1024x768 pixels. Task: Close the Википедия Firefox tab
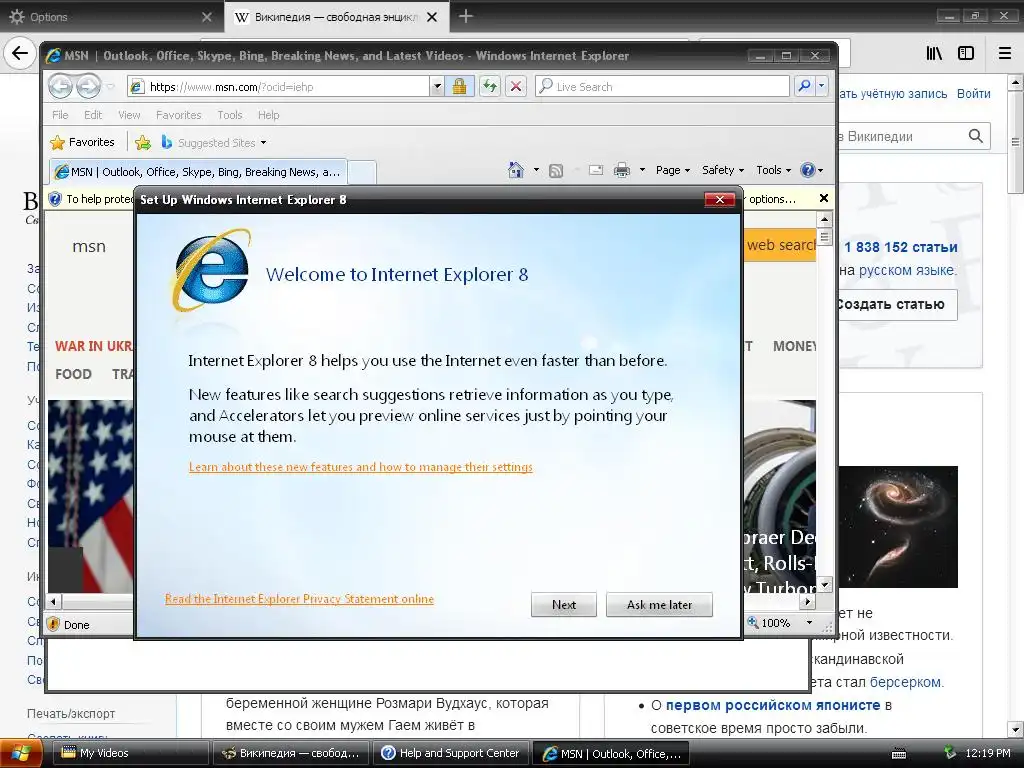point(432,17)
